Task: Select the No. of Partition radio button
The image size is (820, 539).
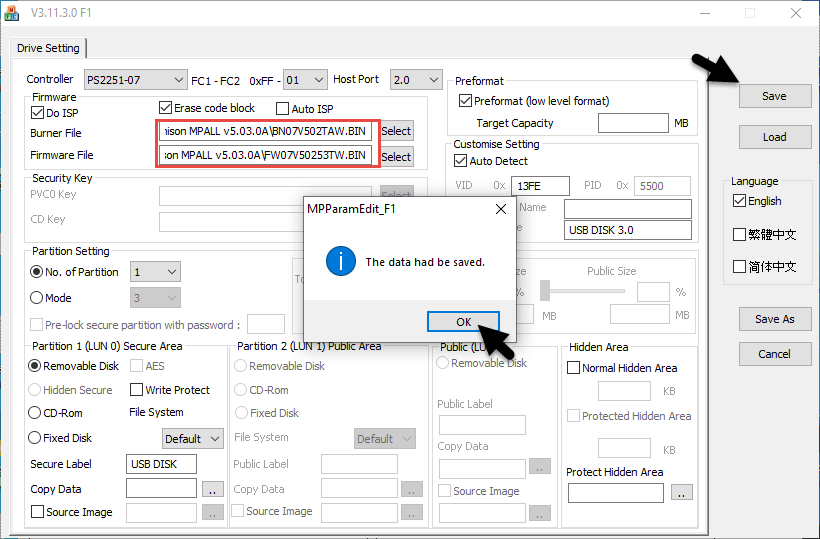Action: (37, 272)
